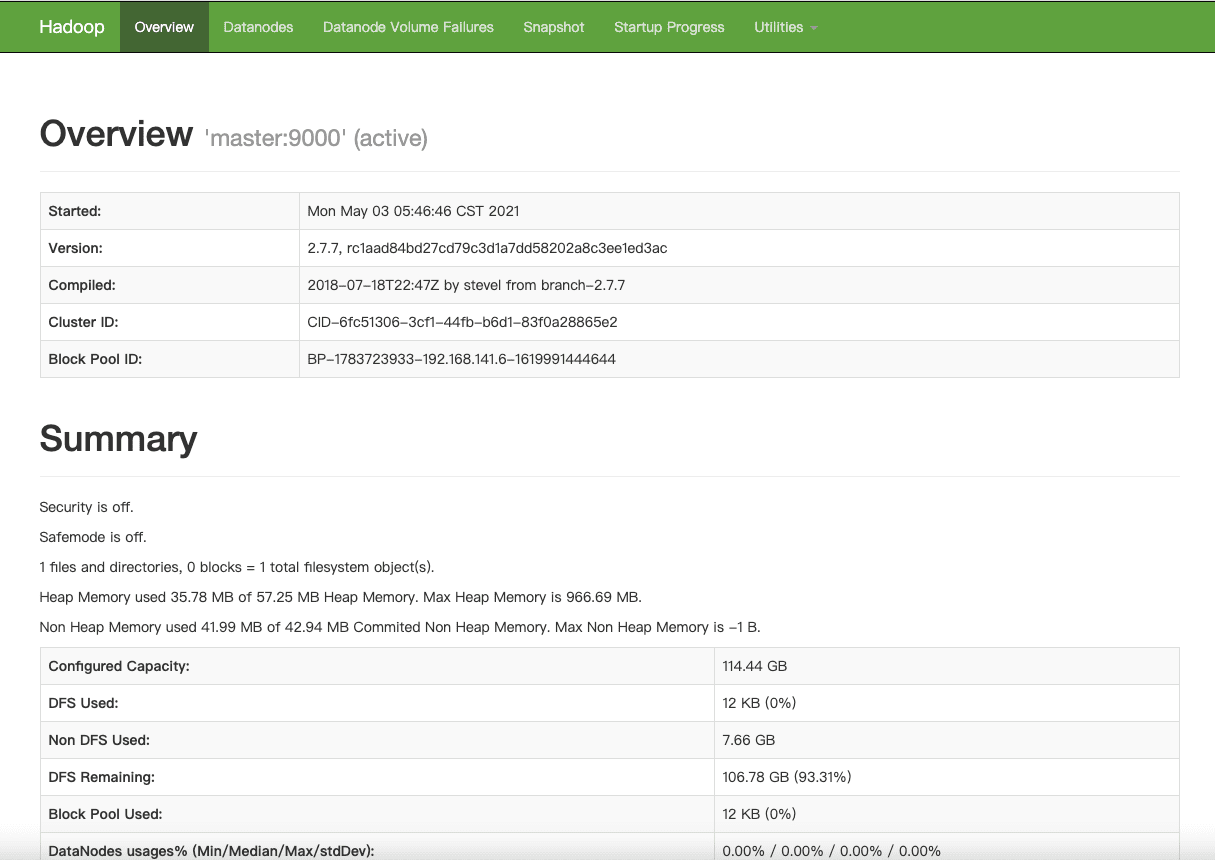Click the Heap Memory usage line
1215x860 pixels.
pyautogui.click(x=340, y=597)
